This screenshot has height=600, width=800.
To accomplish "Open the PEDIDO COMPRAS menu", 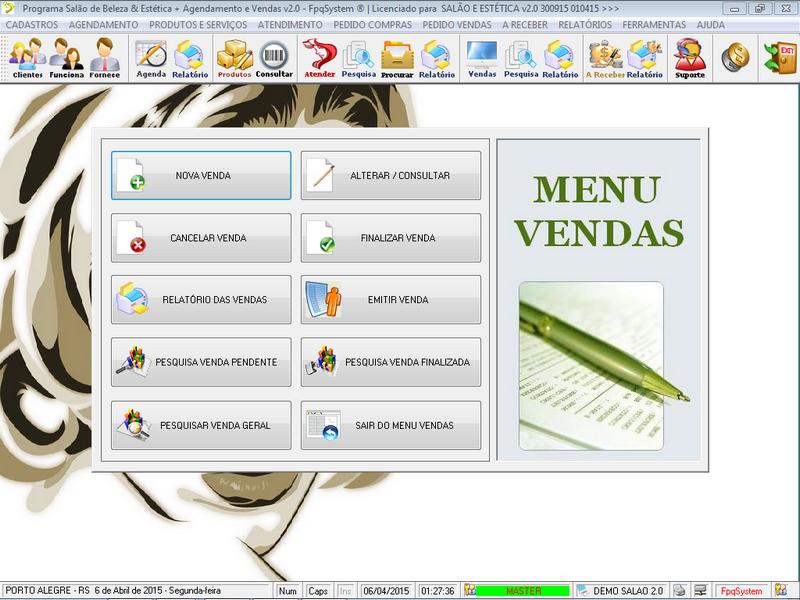I will coord(372,24).
